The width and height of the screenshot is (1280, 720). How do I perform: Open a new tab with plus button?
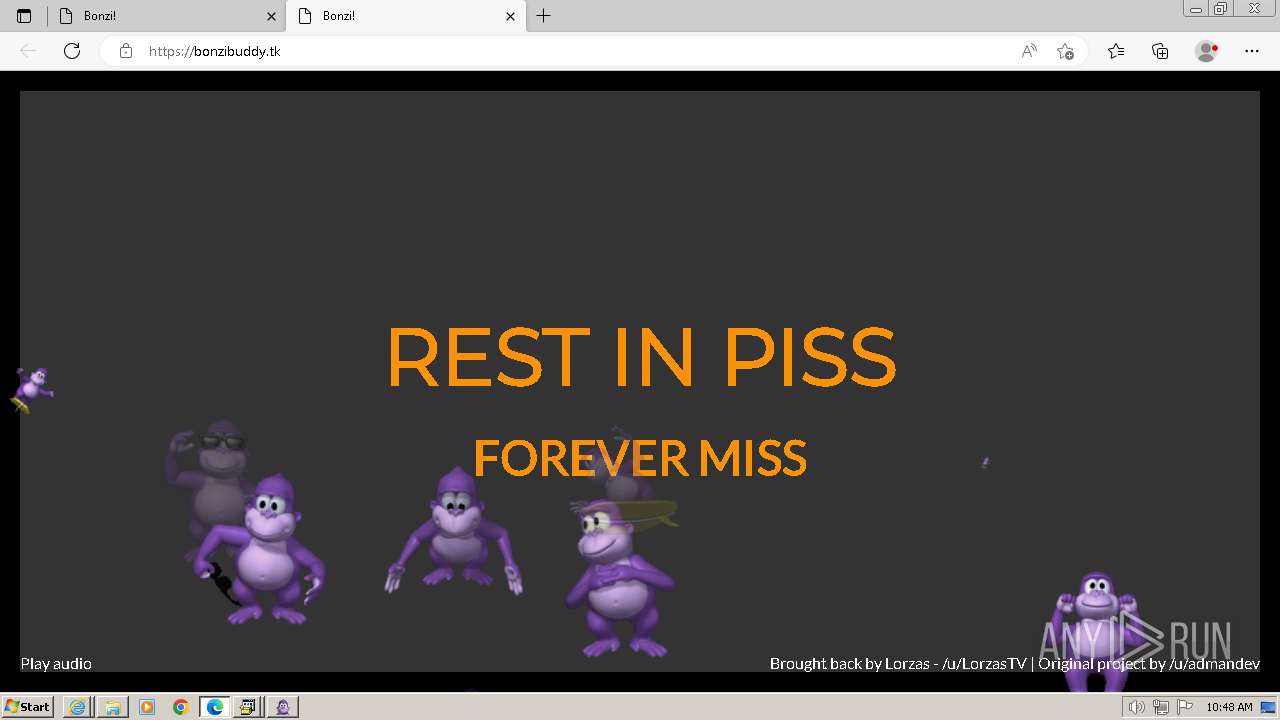pyautogui.click(x=543, y=16)
